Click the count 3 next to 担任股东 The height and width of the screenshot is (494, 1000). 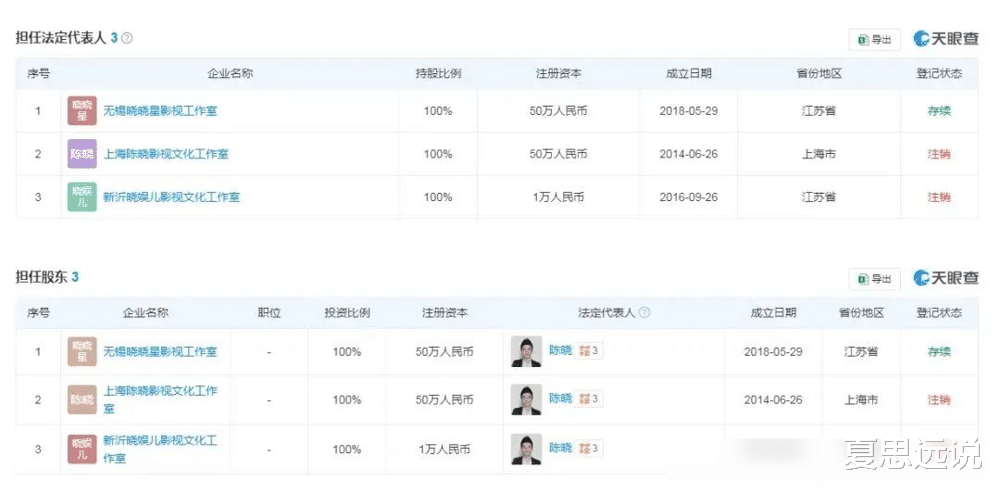coord(75,277)
